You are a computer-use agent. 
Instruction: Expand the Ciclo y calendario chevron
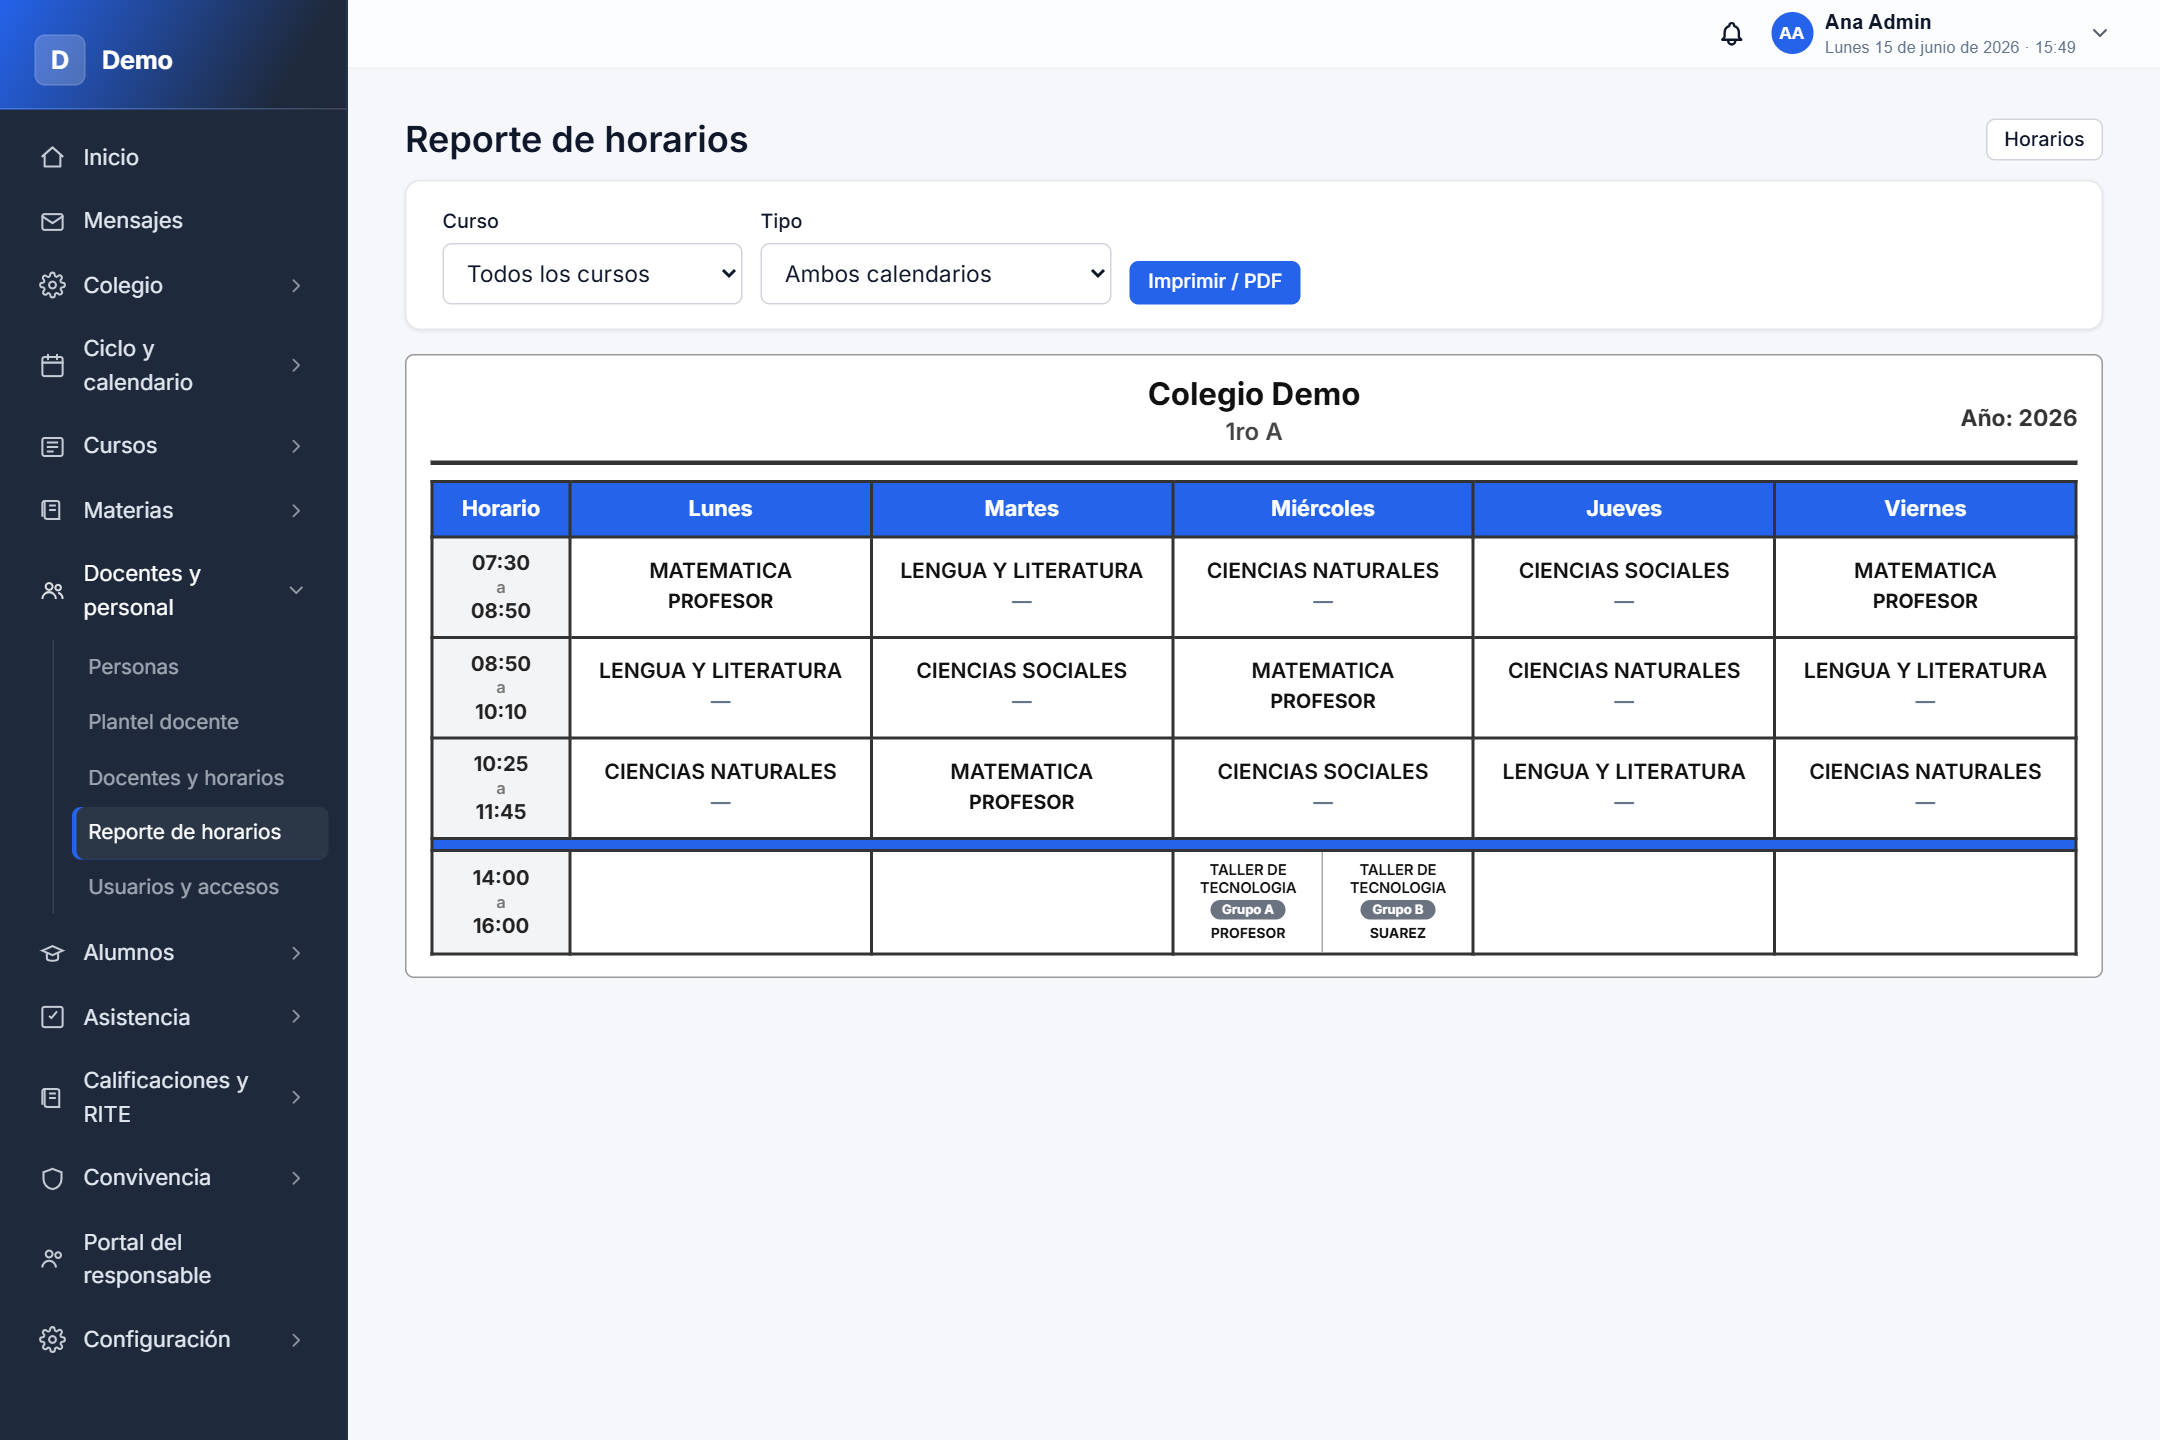click(296, 365)
